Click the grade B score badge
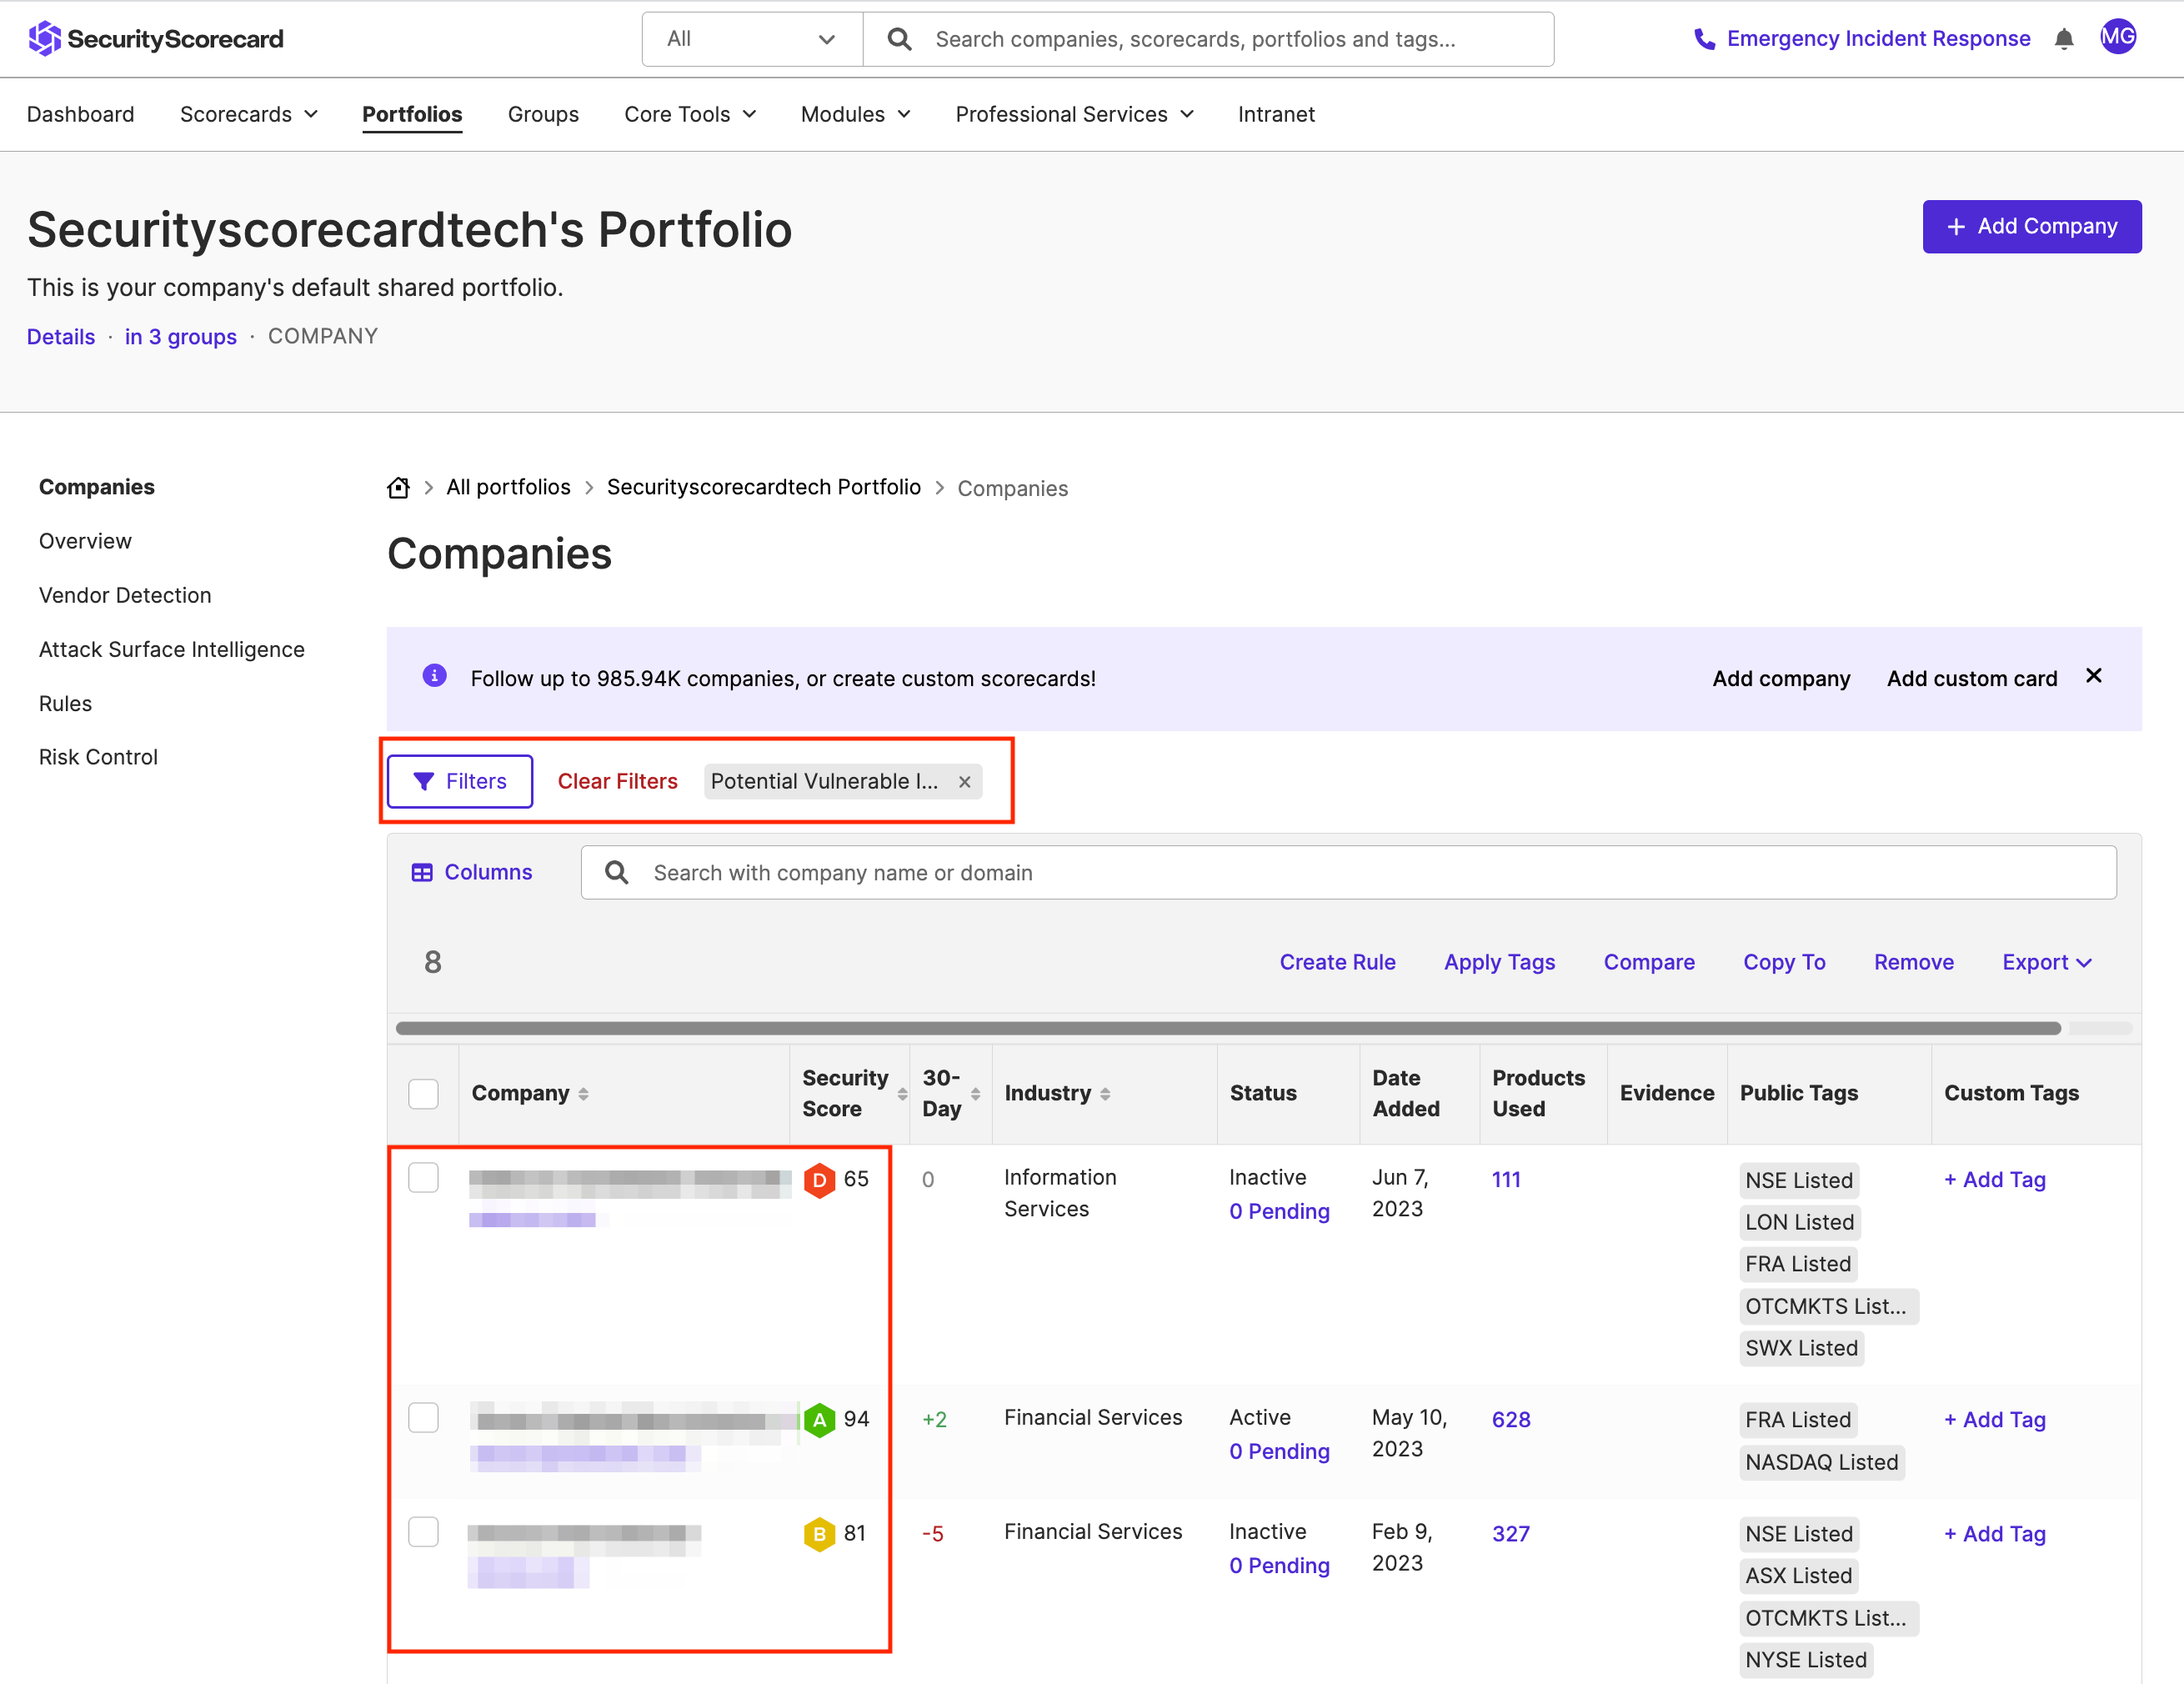Screen dimensions: 2184x1684 [x=819, y=1534]
